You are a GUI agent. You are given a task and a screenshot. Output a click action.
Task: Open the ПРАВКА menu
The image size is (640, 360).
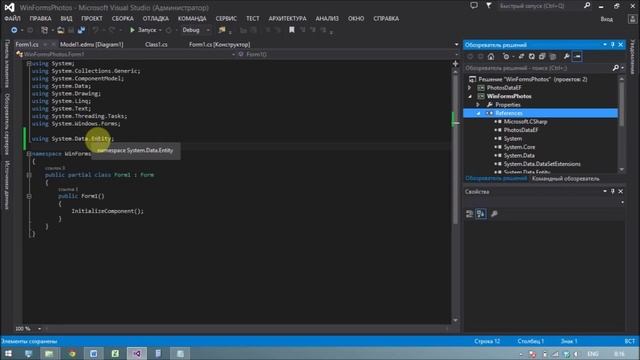click(40, 18)
